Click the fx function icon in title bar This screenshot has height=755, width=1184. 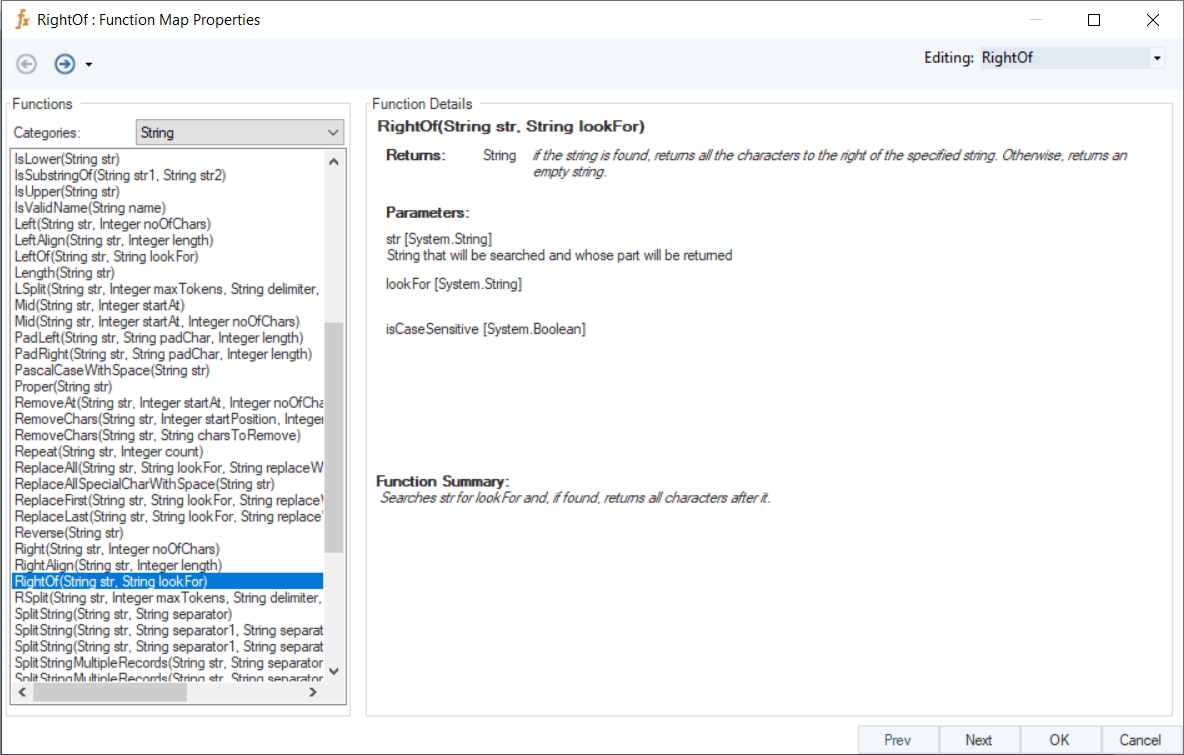[22, 19]
